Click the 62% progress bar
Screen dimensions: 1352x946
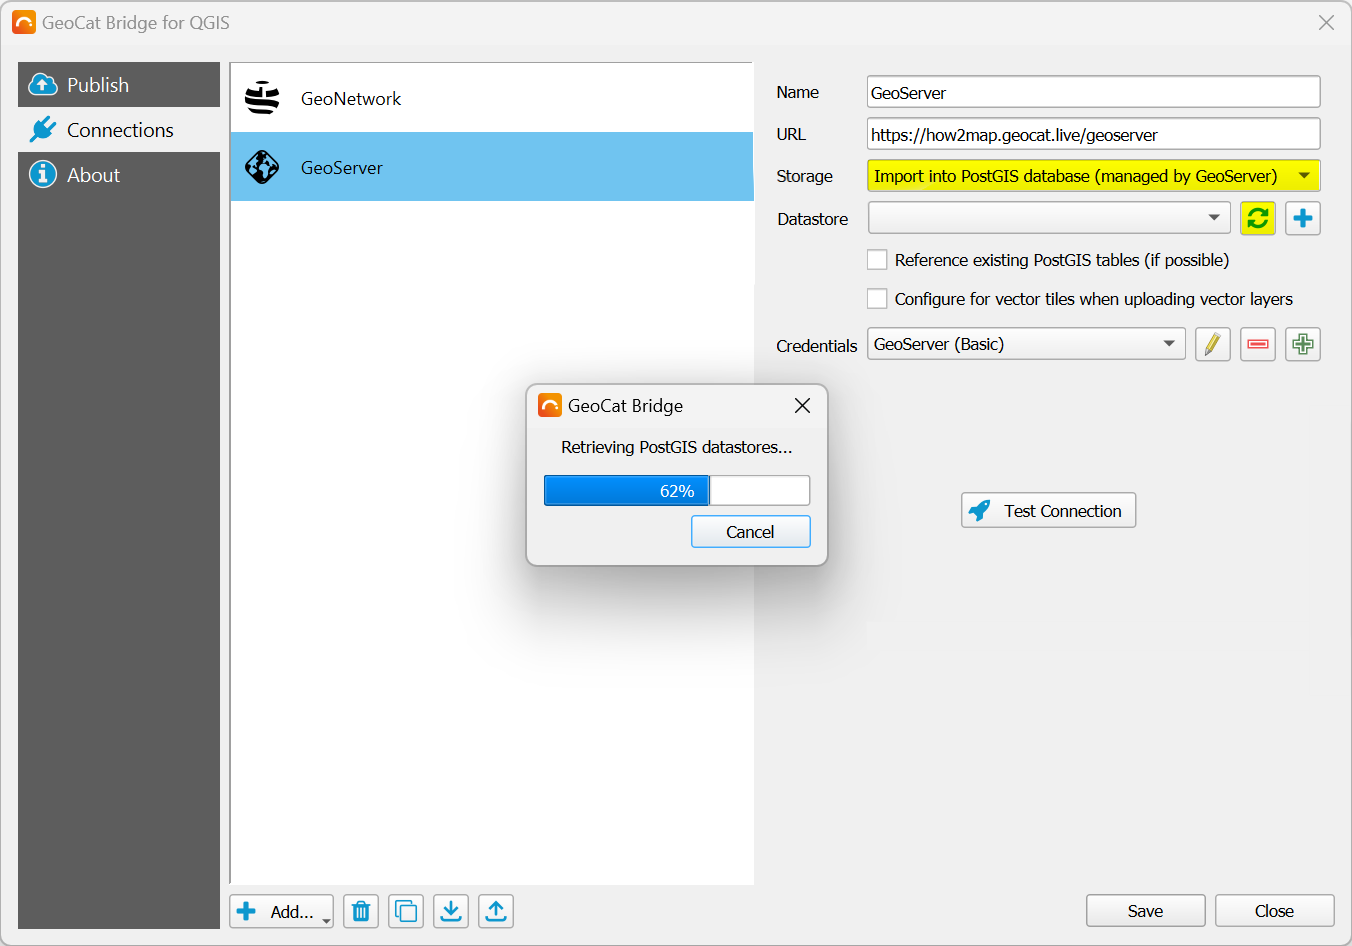[x=676, y=491]
